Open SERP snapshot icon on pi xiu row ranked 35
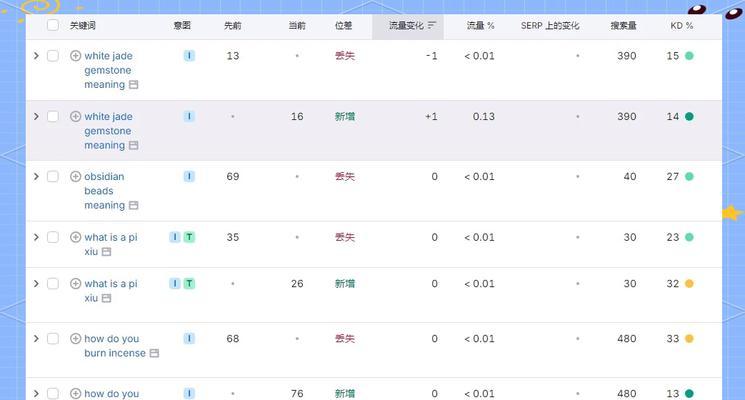 pyautogui.click(x=106, y=252)
